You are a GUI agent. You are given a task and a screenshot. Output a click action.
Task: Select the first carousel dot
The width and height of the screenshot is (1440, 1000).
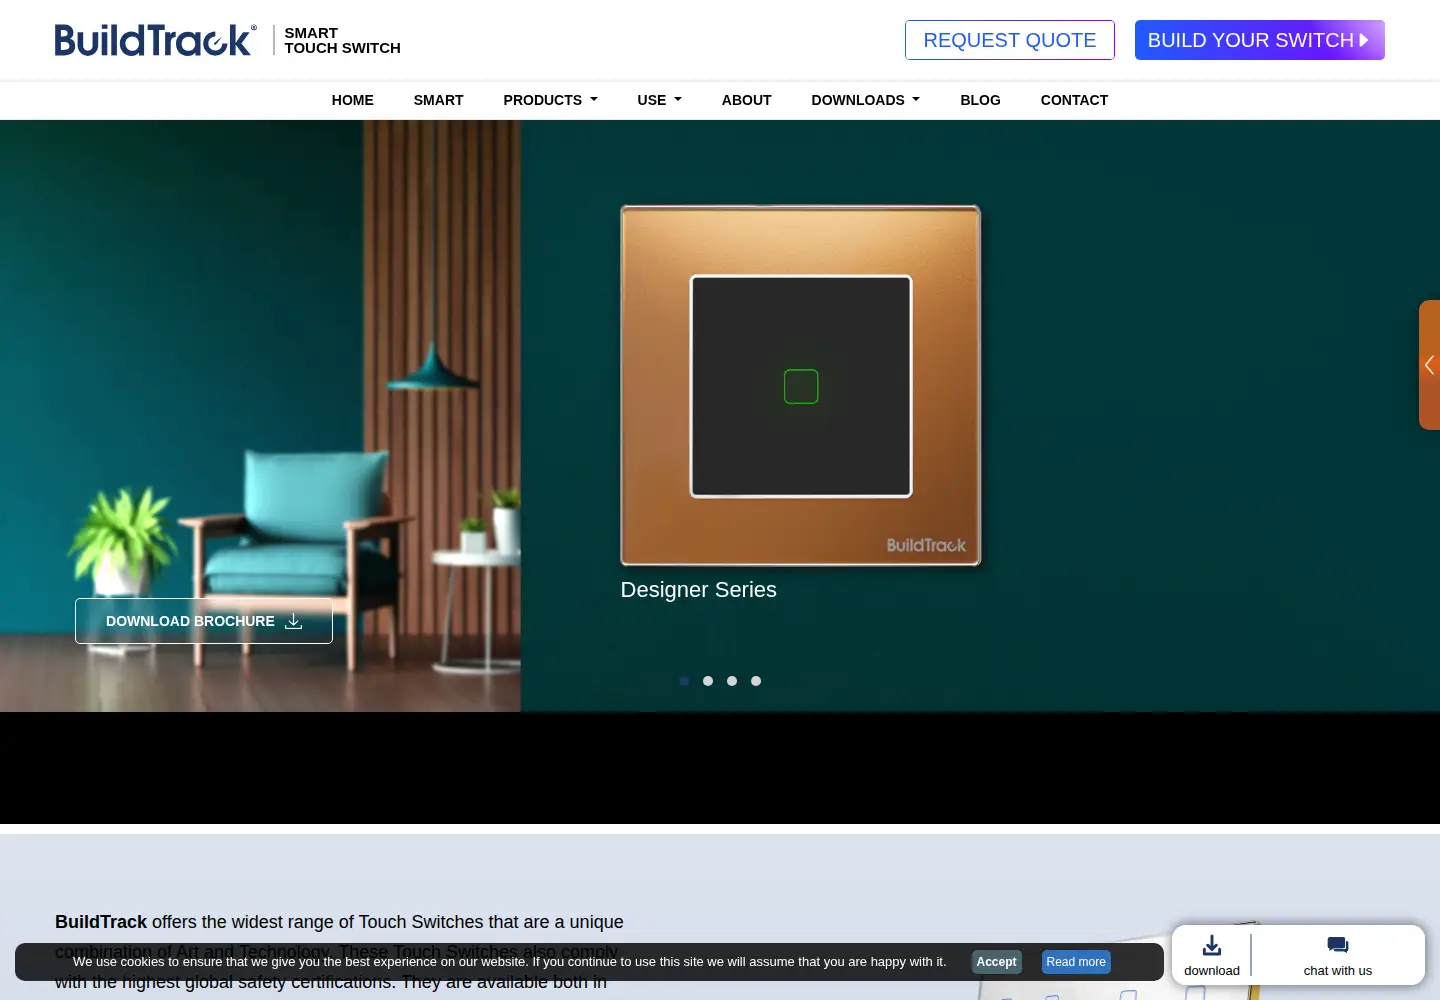point(684,681)
